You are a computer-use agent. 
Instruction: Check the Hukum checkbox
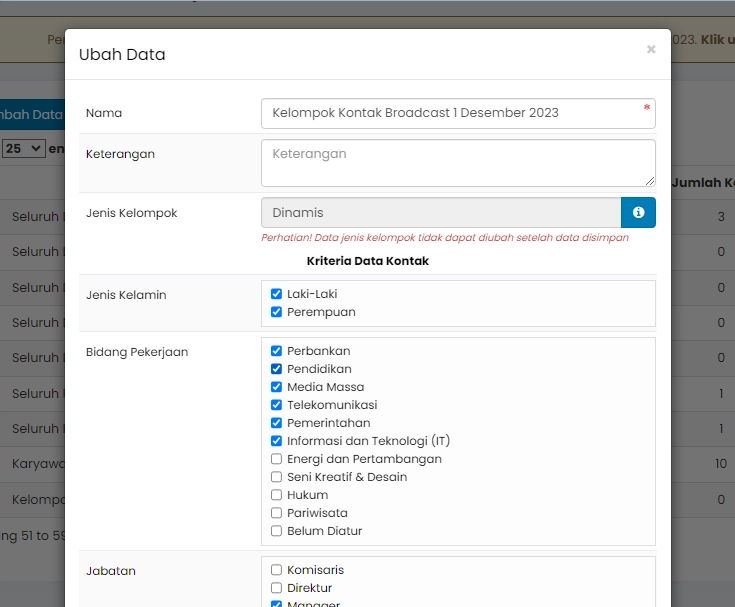277,495
